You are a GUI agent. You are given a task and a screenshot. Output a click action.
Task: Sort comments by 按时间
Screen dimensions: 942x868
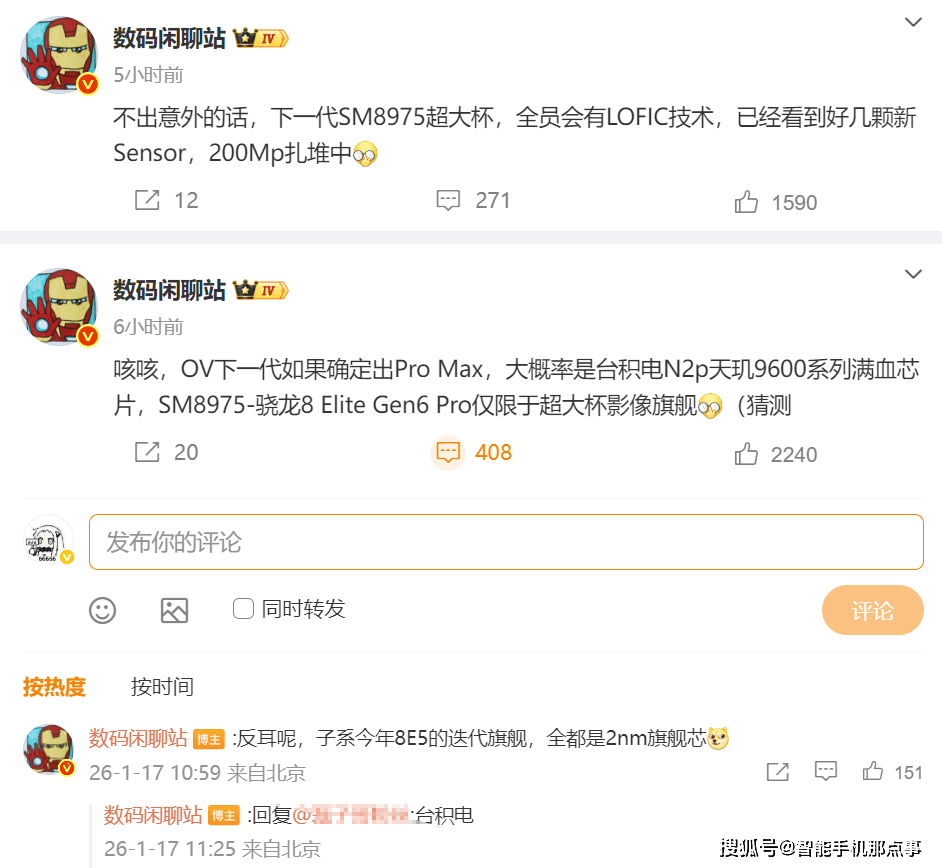pyautogui.click(x=162, y=687)
